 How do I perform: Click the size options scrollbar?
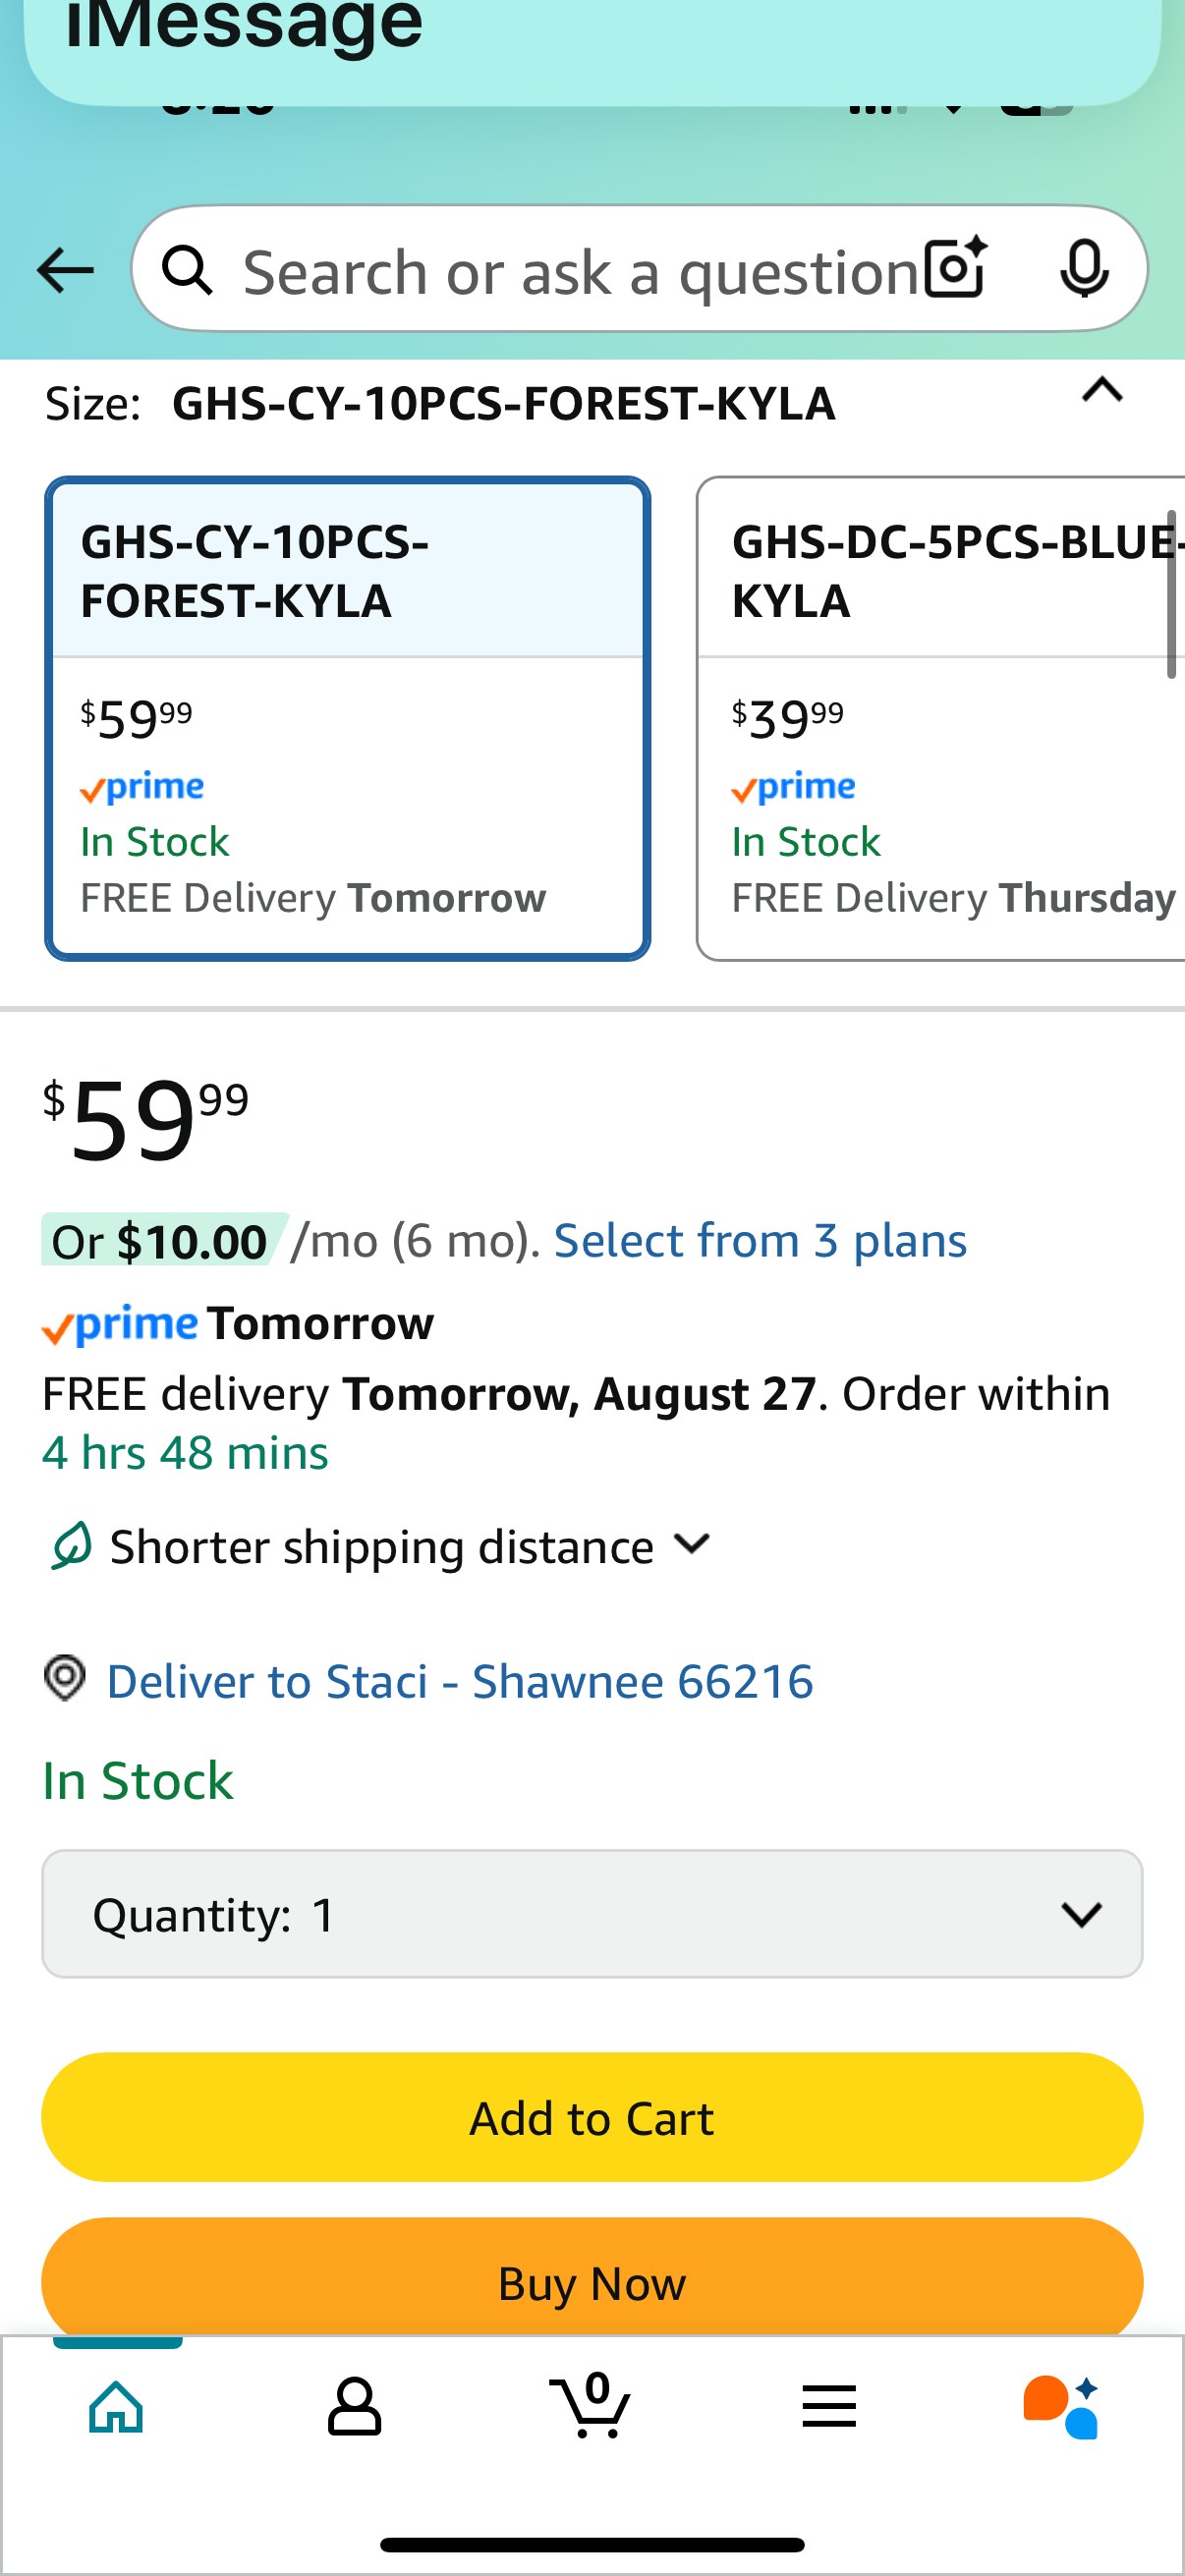pos(1171,594)
